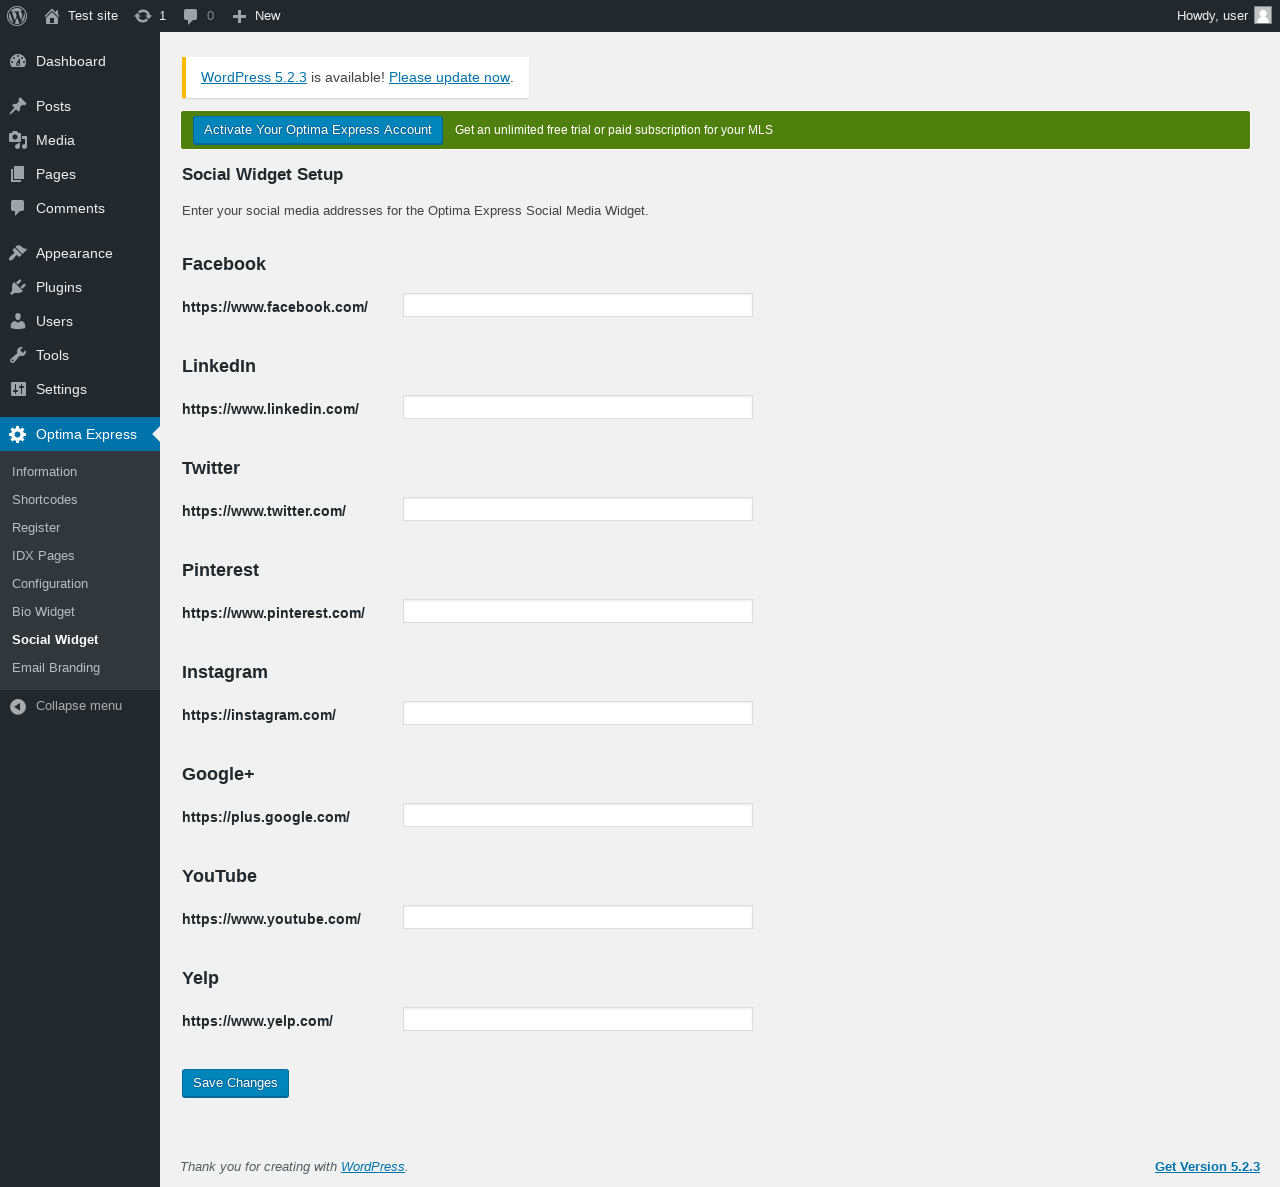Click the home icon beside Test site
The height and width of the screenshot is (1187, 1280).
[x=52, y=16]
